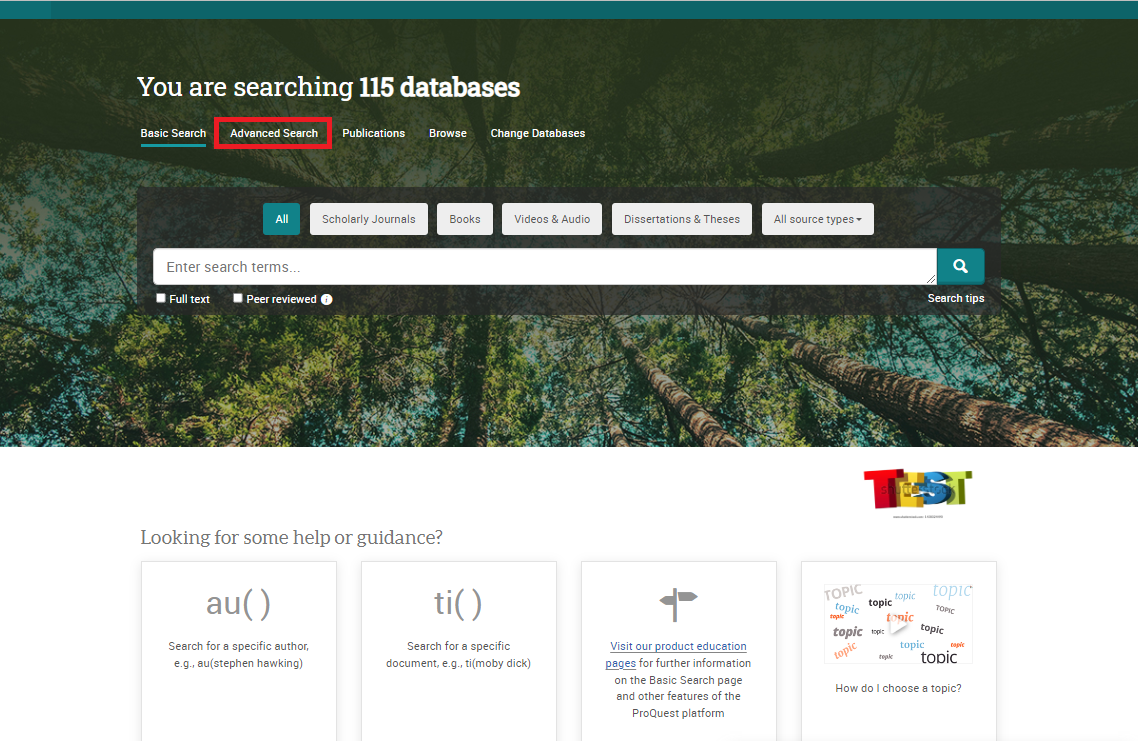Click inside the Enter search terms field
Viewport: 1138px width, 741px height.
[x=545, y=266]
